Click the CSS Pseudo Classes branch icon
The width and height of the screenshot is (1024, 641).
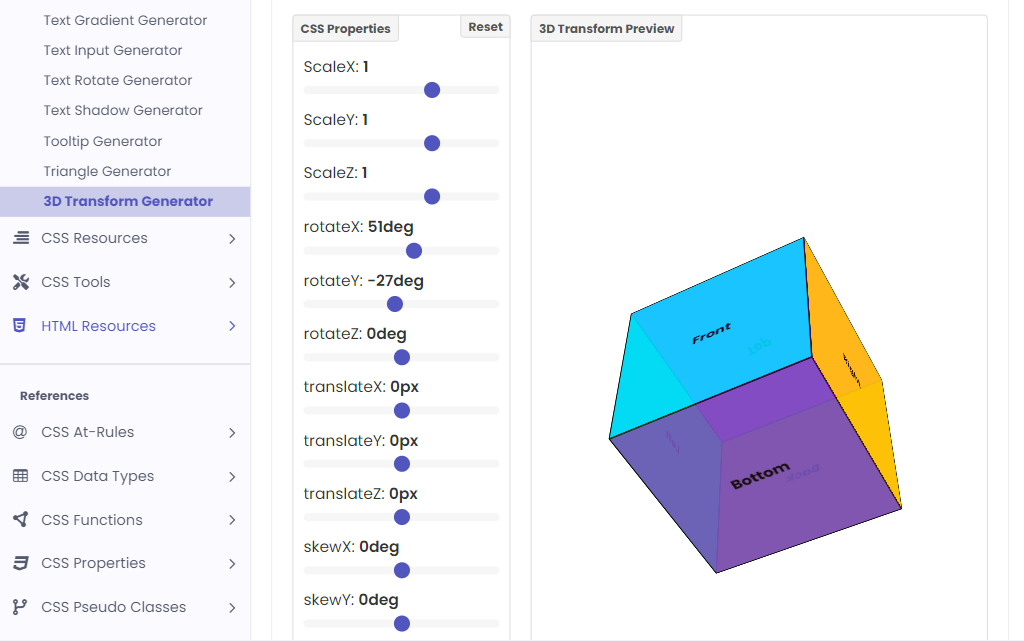point(20,607)
